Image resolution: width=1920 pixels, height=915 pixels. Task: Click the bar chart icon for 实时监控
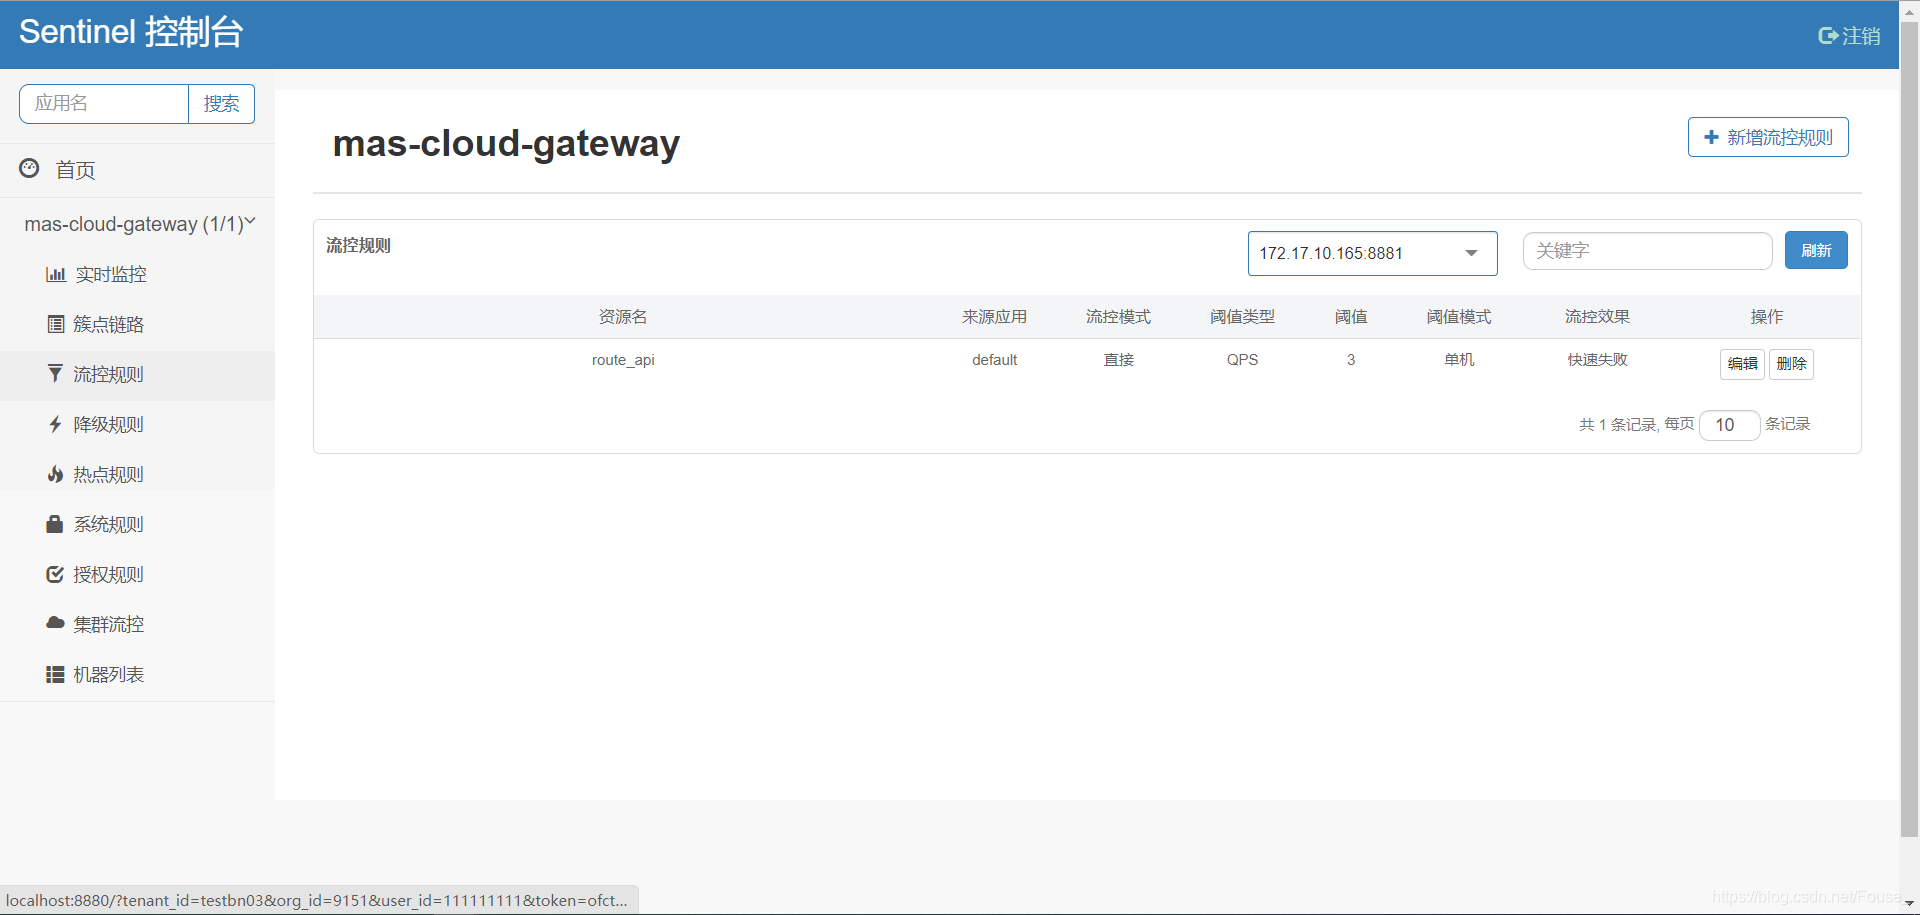(56, 274)
